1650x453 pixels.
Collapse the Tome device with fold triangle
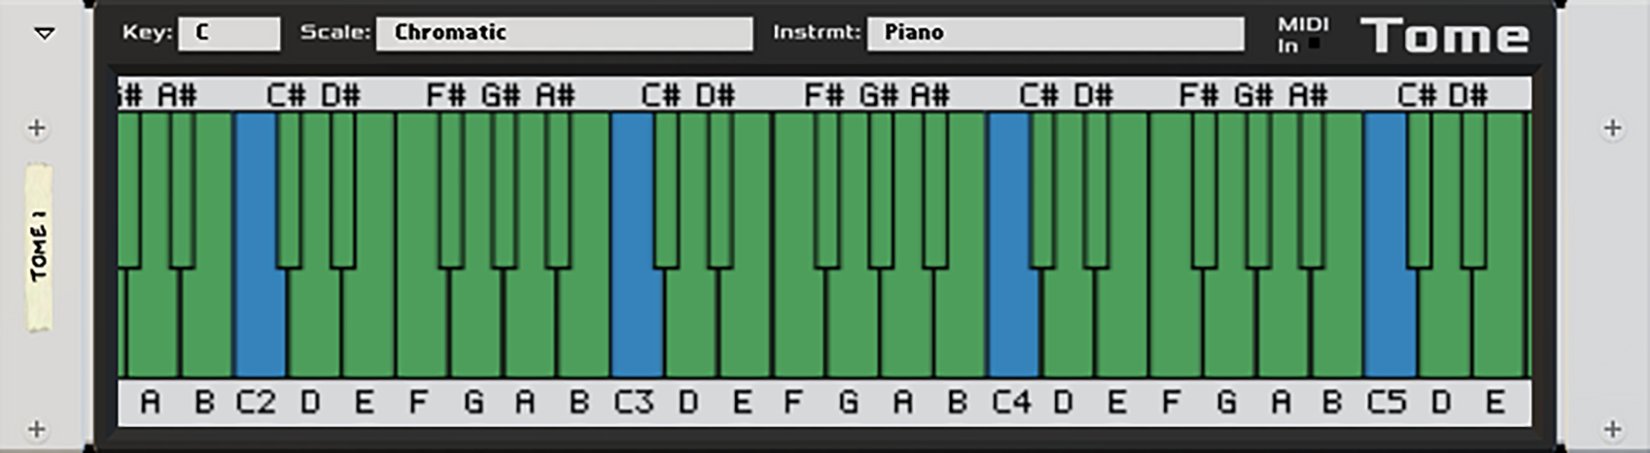pos(44,33)
